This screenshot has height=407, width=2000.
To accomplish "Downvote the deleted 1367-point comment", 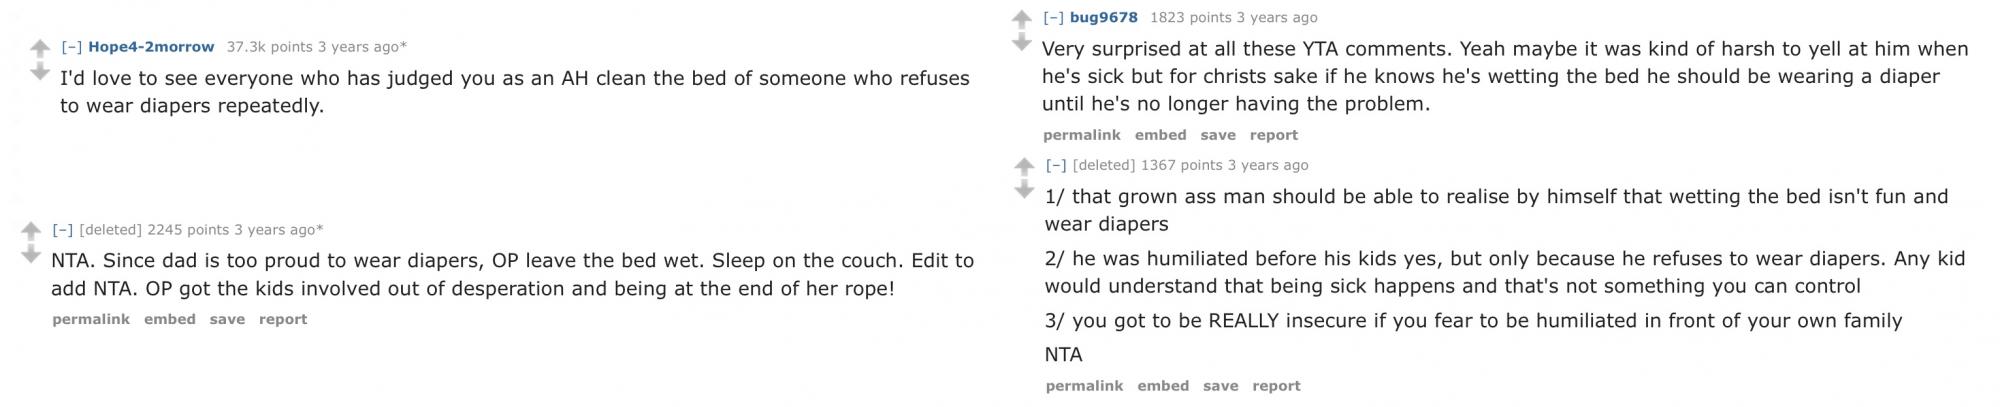I will [1024, 189].
